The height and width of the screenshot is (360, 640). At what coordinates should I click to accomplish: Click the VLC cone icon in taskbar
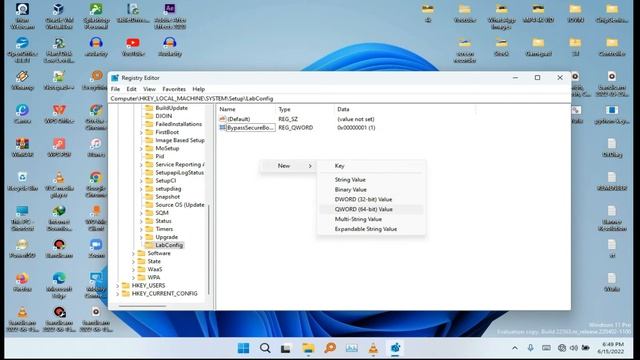[x=373, y=348]
